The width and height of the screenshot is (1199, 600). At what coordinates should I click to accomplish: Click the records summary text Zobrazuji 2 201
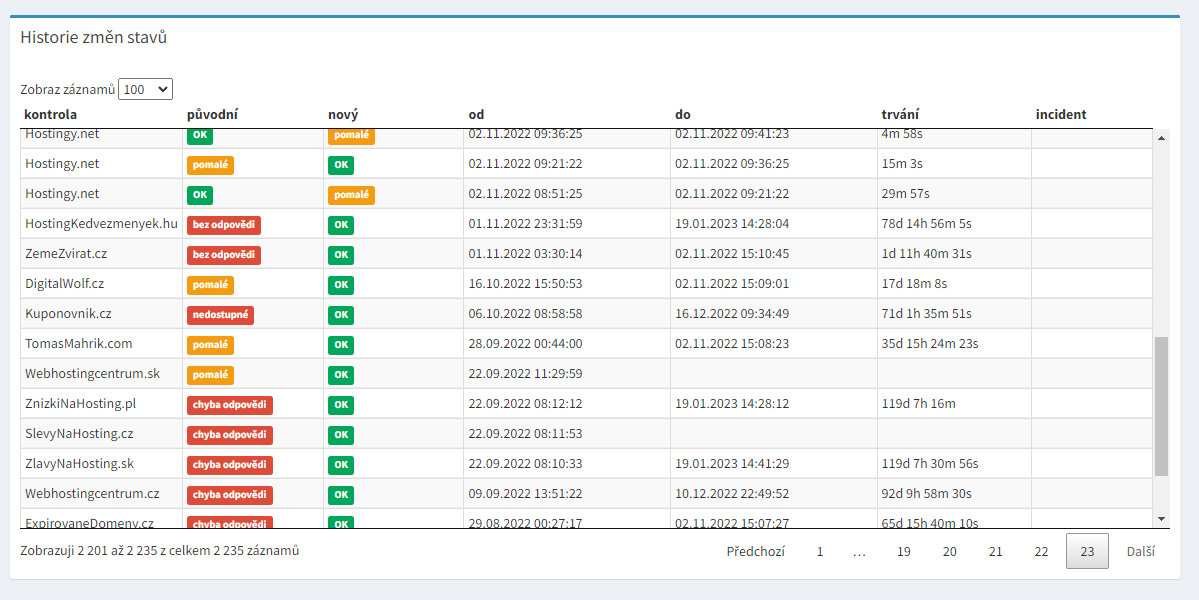coord(160,550)
